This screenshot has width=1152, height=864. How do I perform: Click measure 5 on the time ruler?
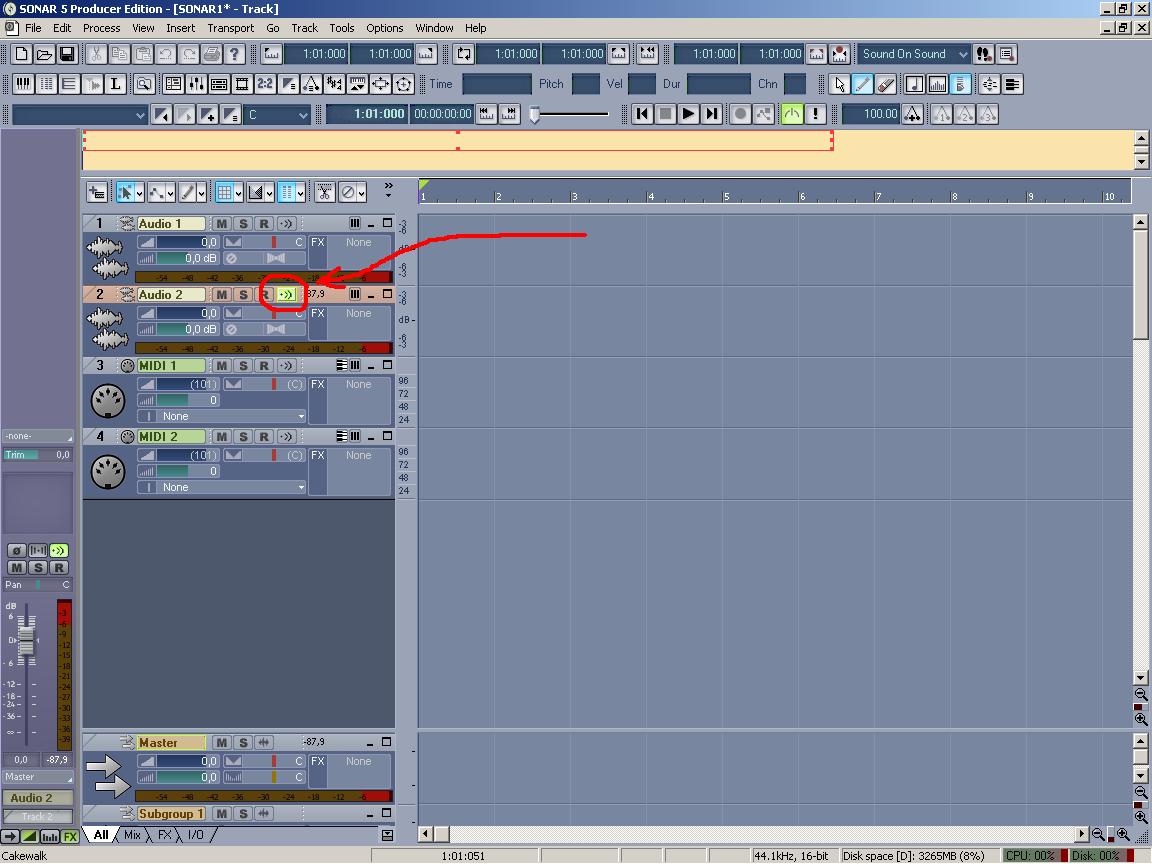coord(726,196)
